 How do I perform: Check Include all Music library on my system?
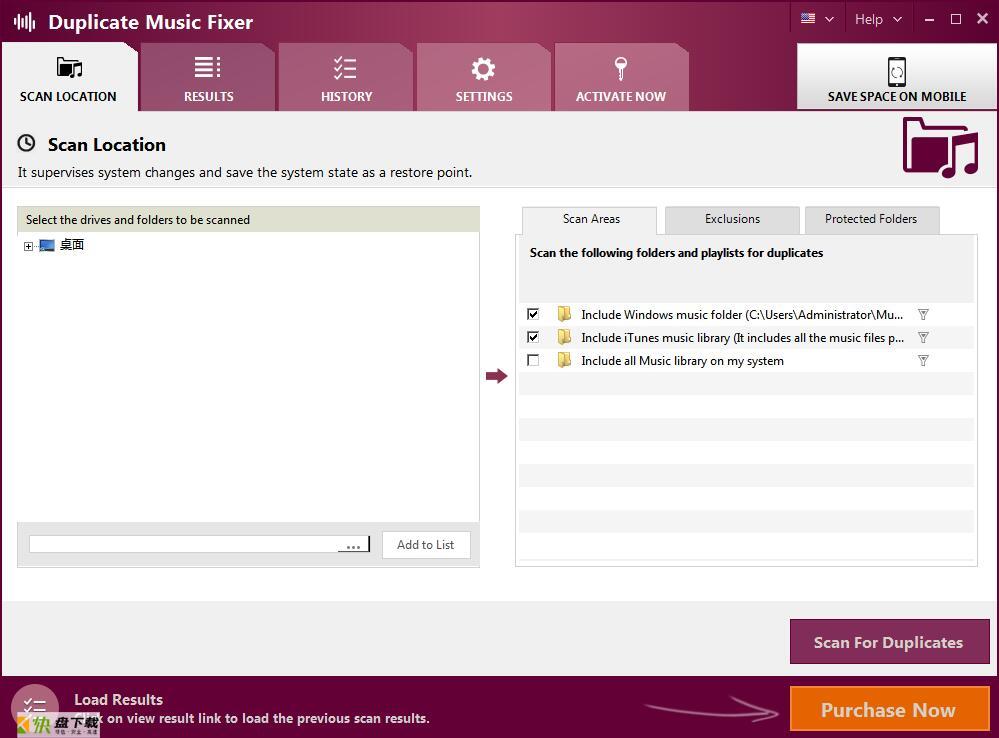533,361
